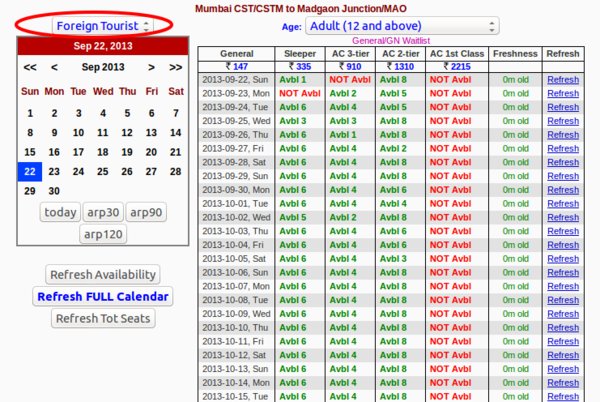This screenshot has width=600, height=402.
Task: Click the today button
Action: [x=61, y=212]
